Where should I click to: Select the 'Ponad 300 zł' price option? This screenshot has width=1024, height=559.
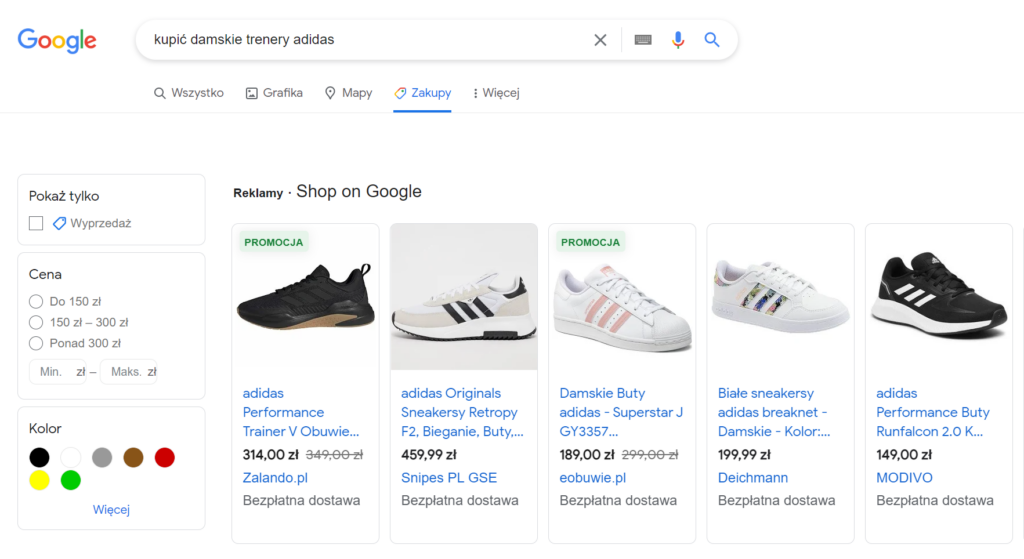pyautogui.click(x=36, y=343)
